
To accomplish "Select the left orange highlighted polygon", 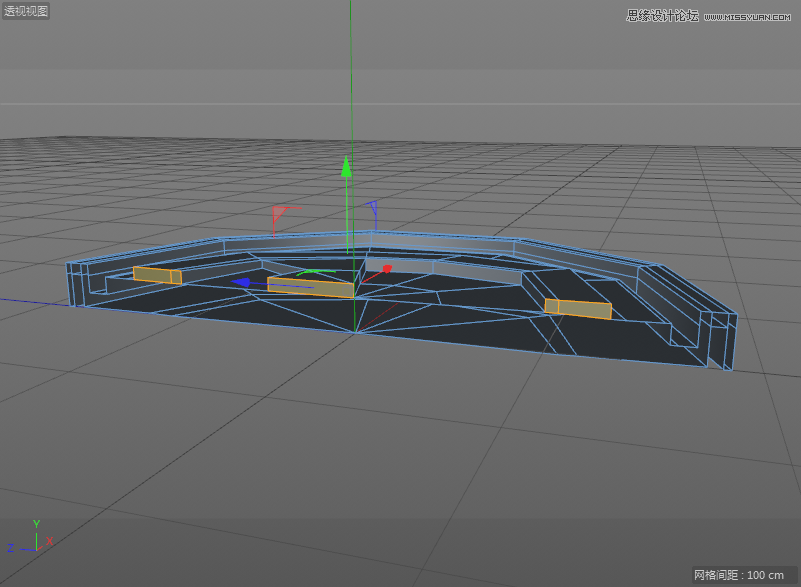I will coord(157,275).
